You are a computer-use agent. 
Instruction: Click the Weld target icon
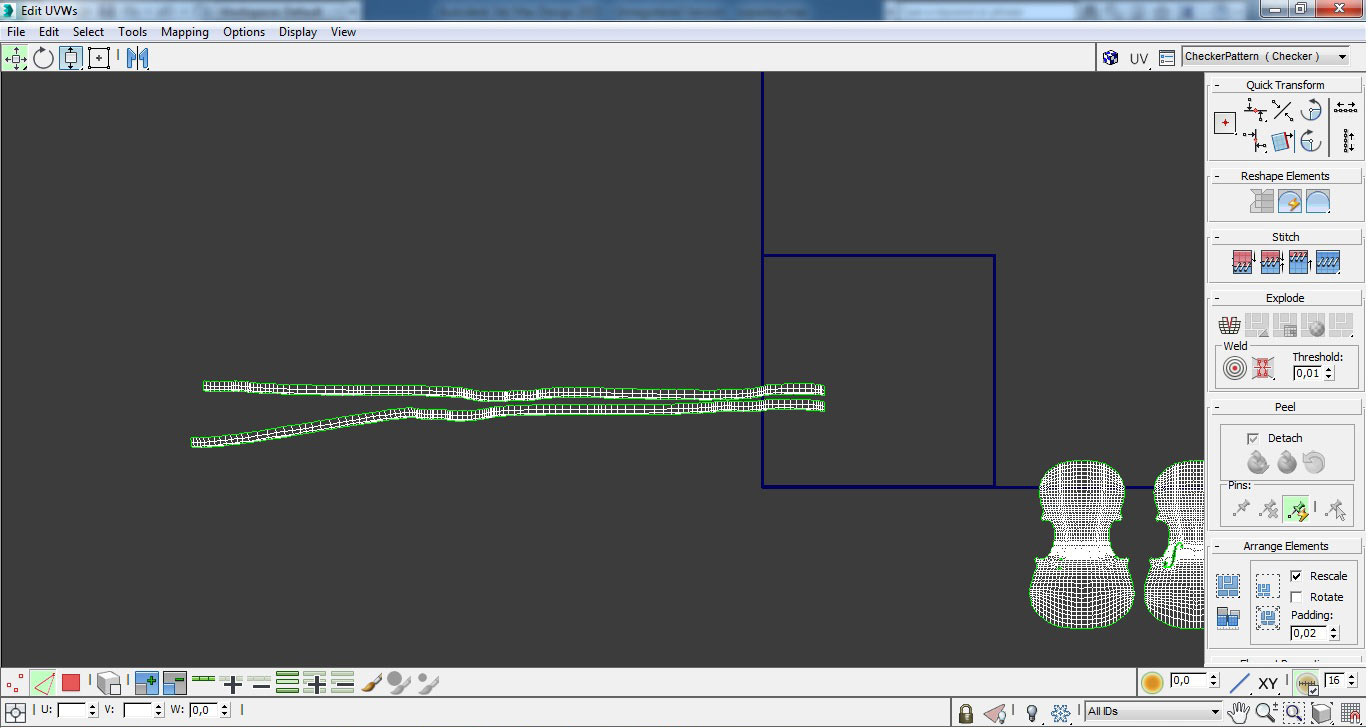(1235, 369)
